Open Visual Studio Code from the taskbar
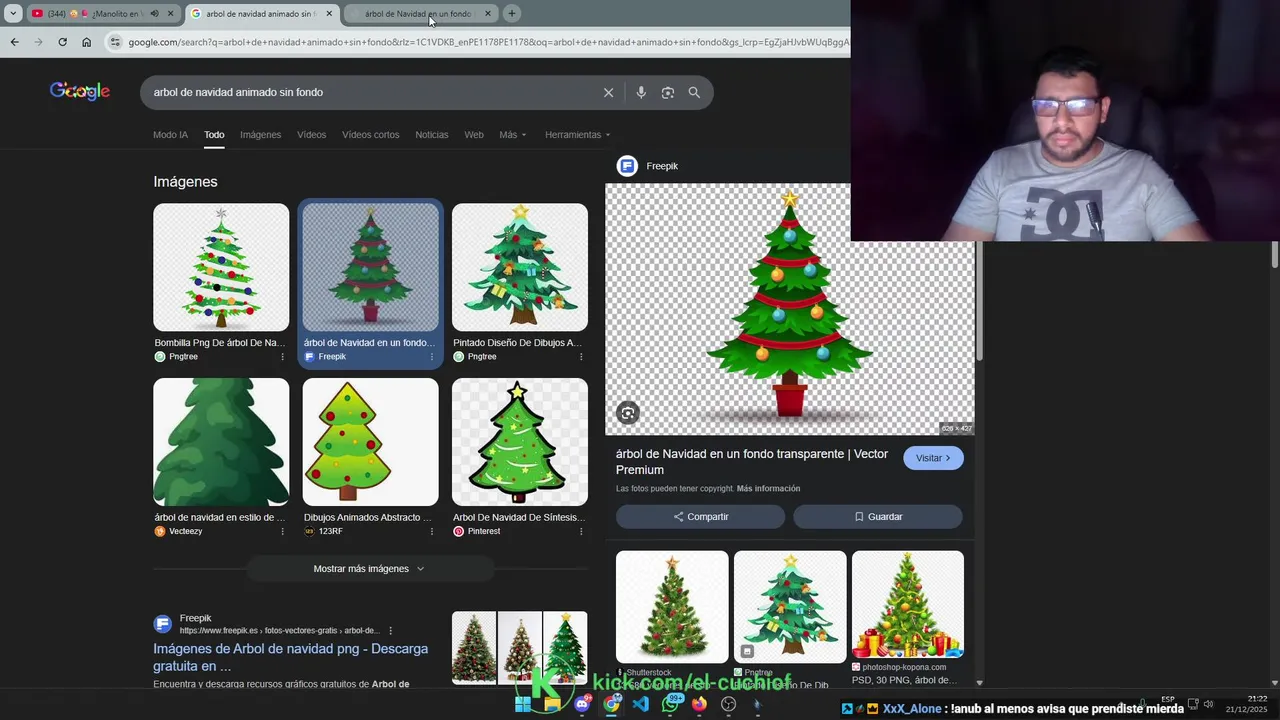Screen dimensions: 1280x720 coord(641,704)
